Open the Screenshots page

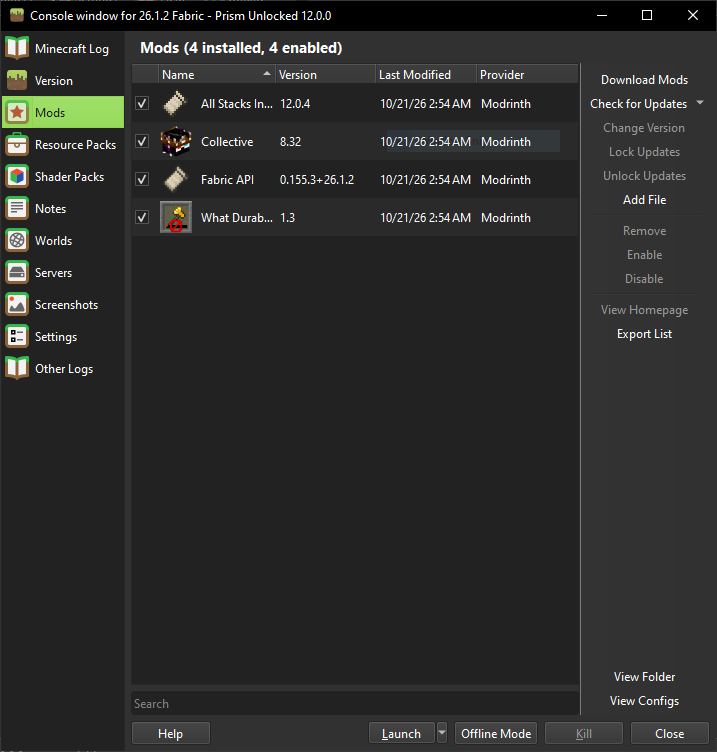click(x=63, y=305)
